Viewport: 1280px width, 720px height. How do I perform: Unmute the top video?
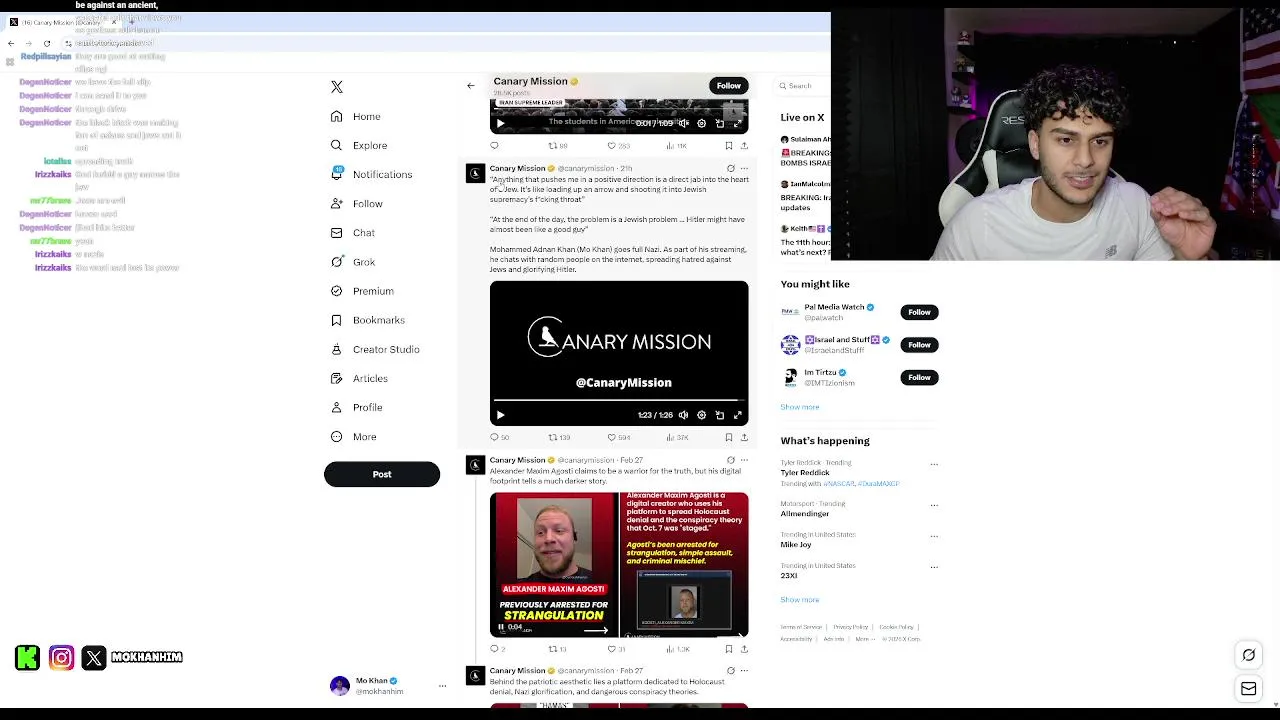pos(684,123)
